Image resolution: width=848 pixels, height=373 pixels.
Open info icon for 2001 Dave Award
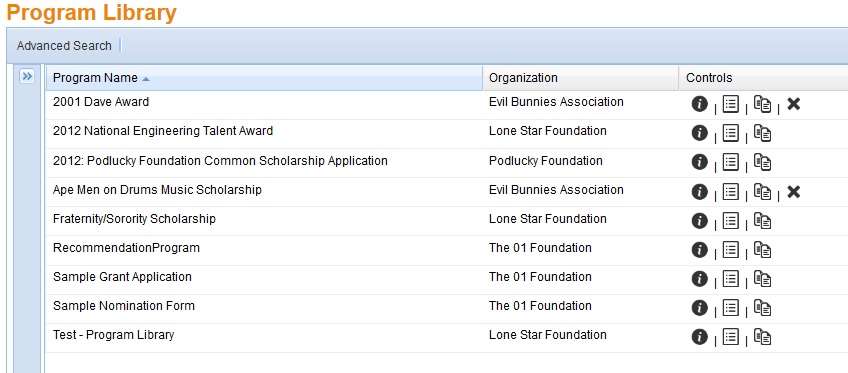click(x=699, y=104)
